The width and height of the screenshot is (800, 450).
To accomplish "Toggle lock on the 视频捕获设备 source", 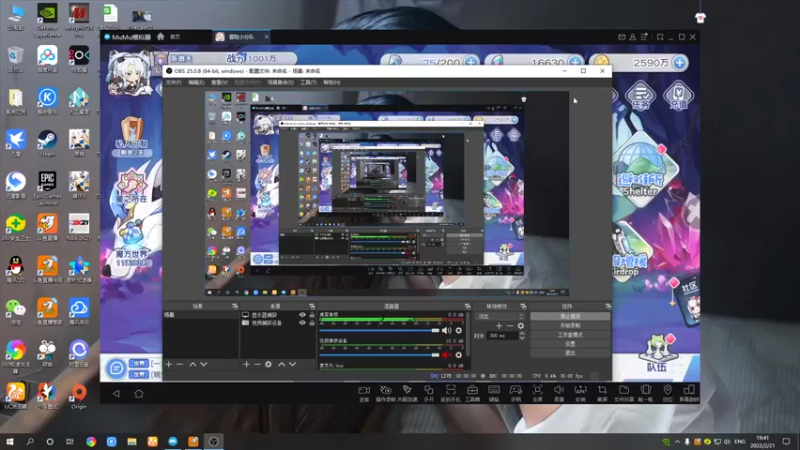I will click(x=312, y=322).
